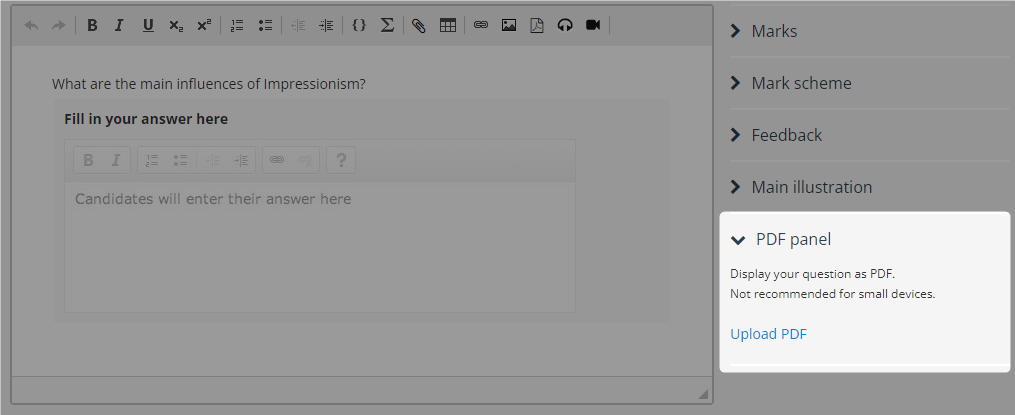Click the candidate answer text area
Viewport: 1015px width, 415px height.
[x=320, y=247]
